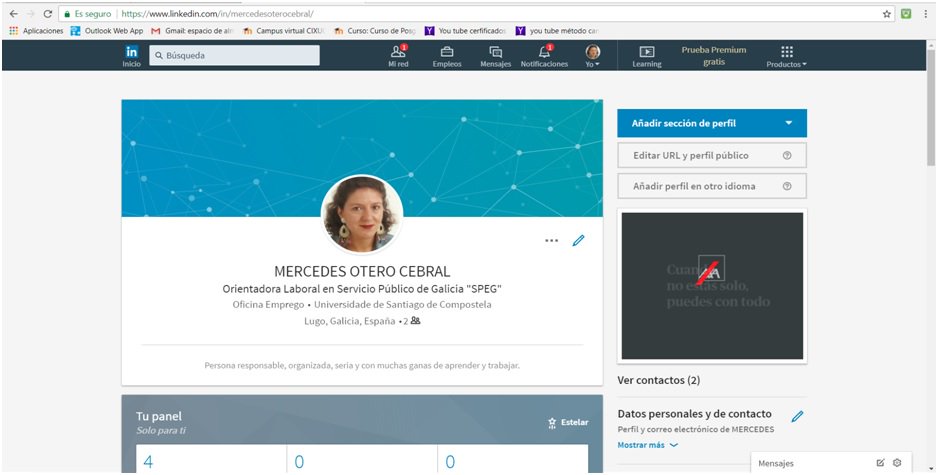The height and width of the screenshot is (475, 938).
Task: Click Editar URL y perfil público
Action: (x=691, y=156)
